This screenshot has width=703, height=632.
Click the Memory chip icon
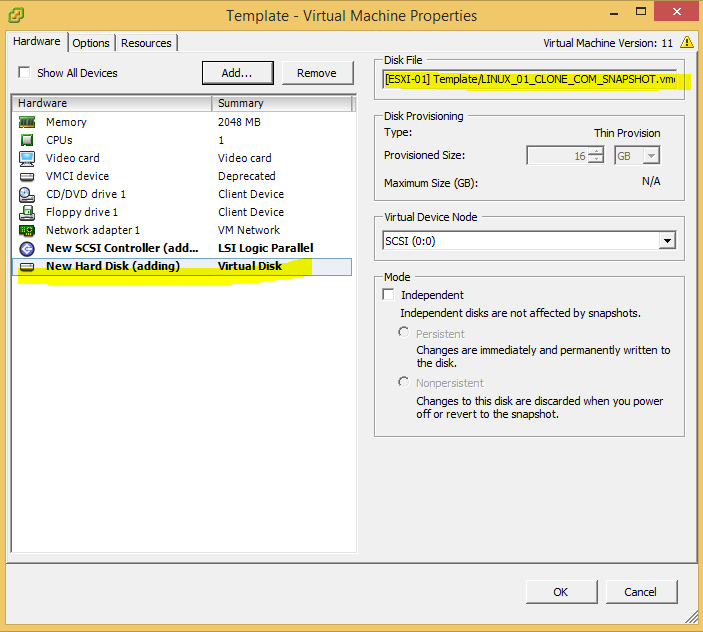pos(27,122)
